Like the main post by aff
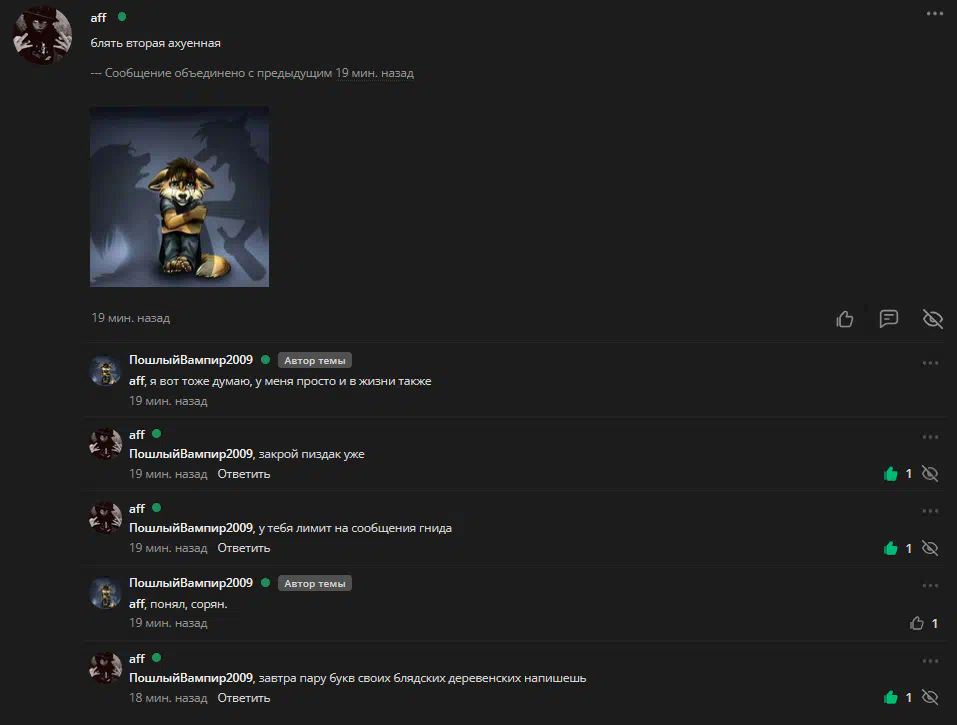957x725 pixels. pos(845,319)
